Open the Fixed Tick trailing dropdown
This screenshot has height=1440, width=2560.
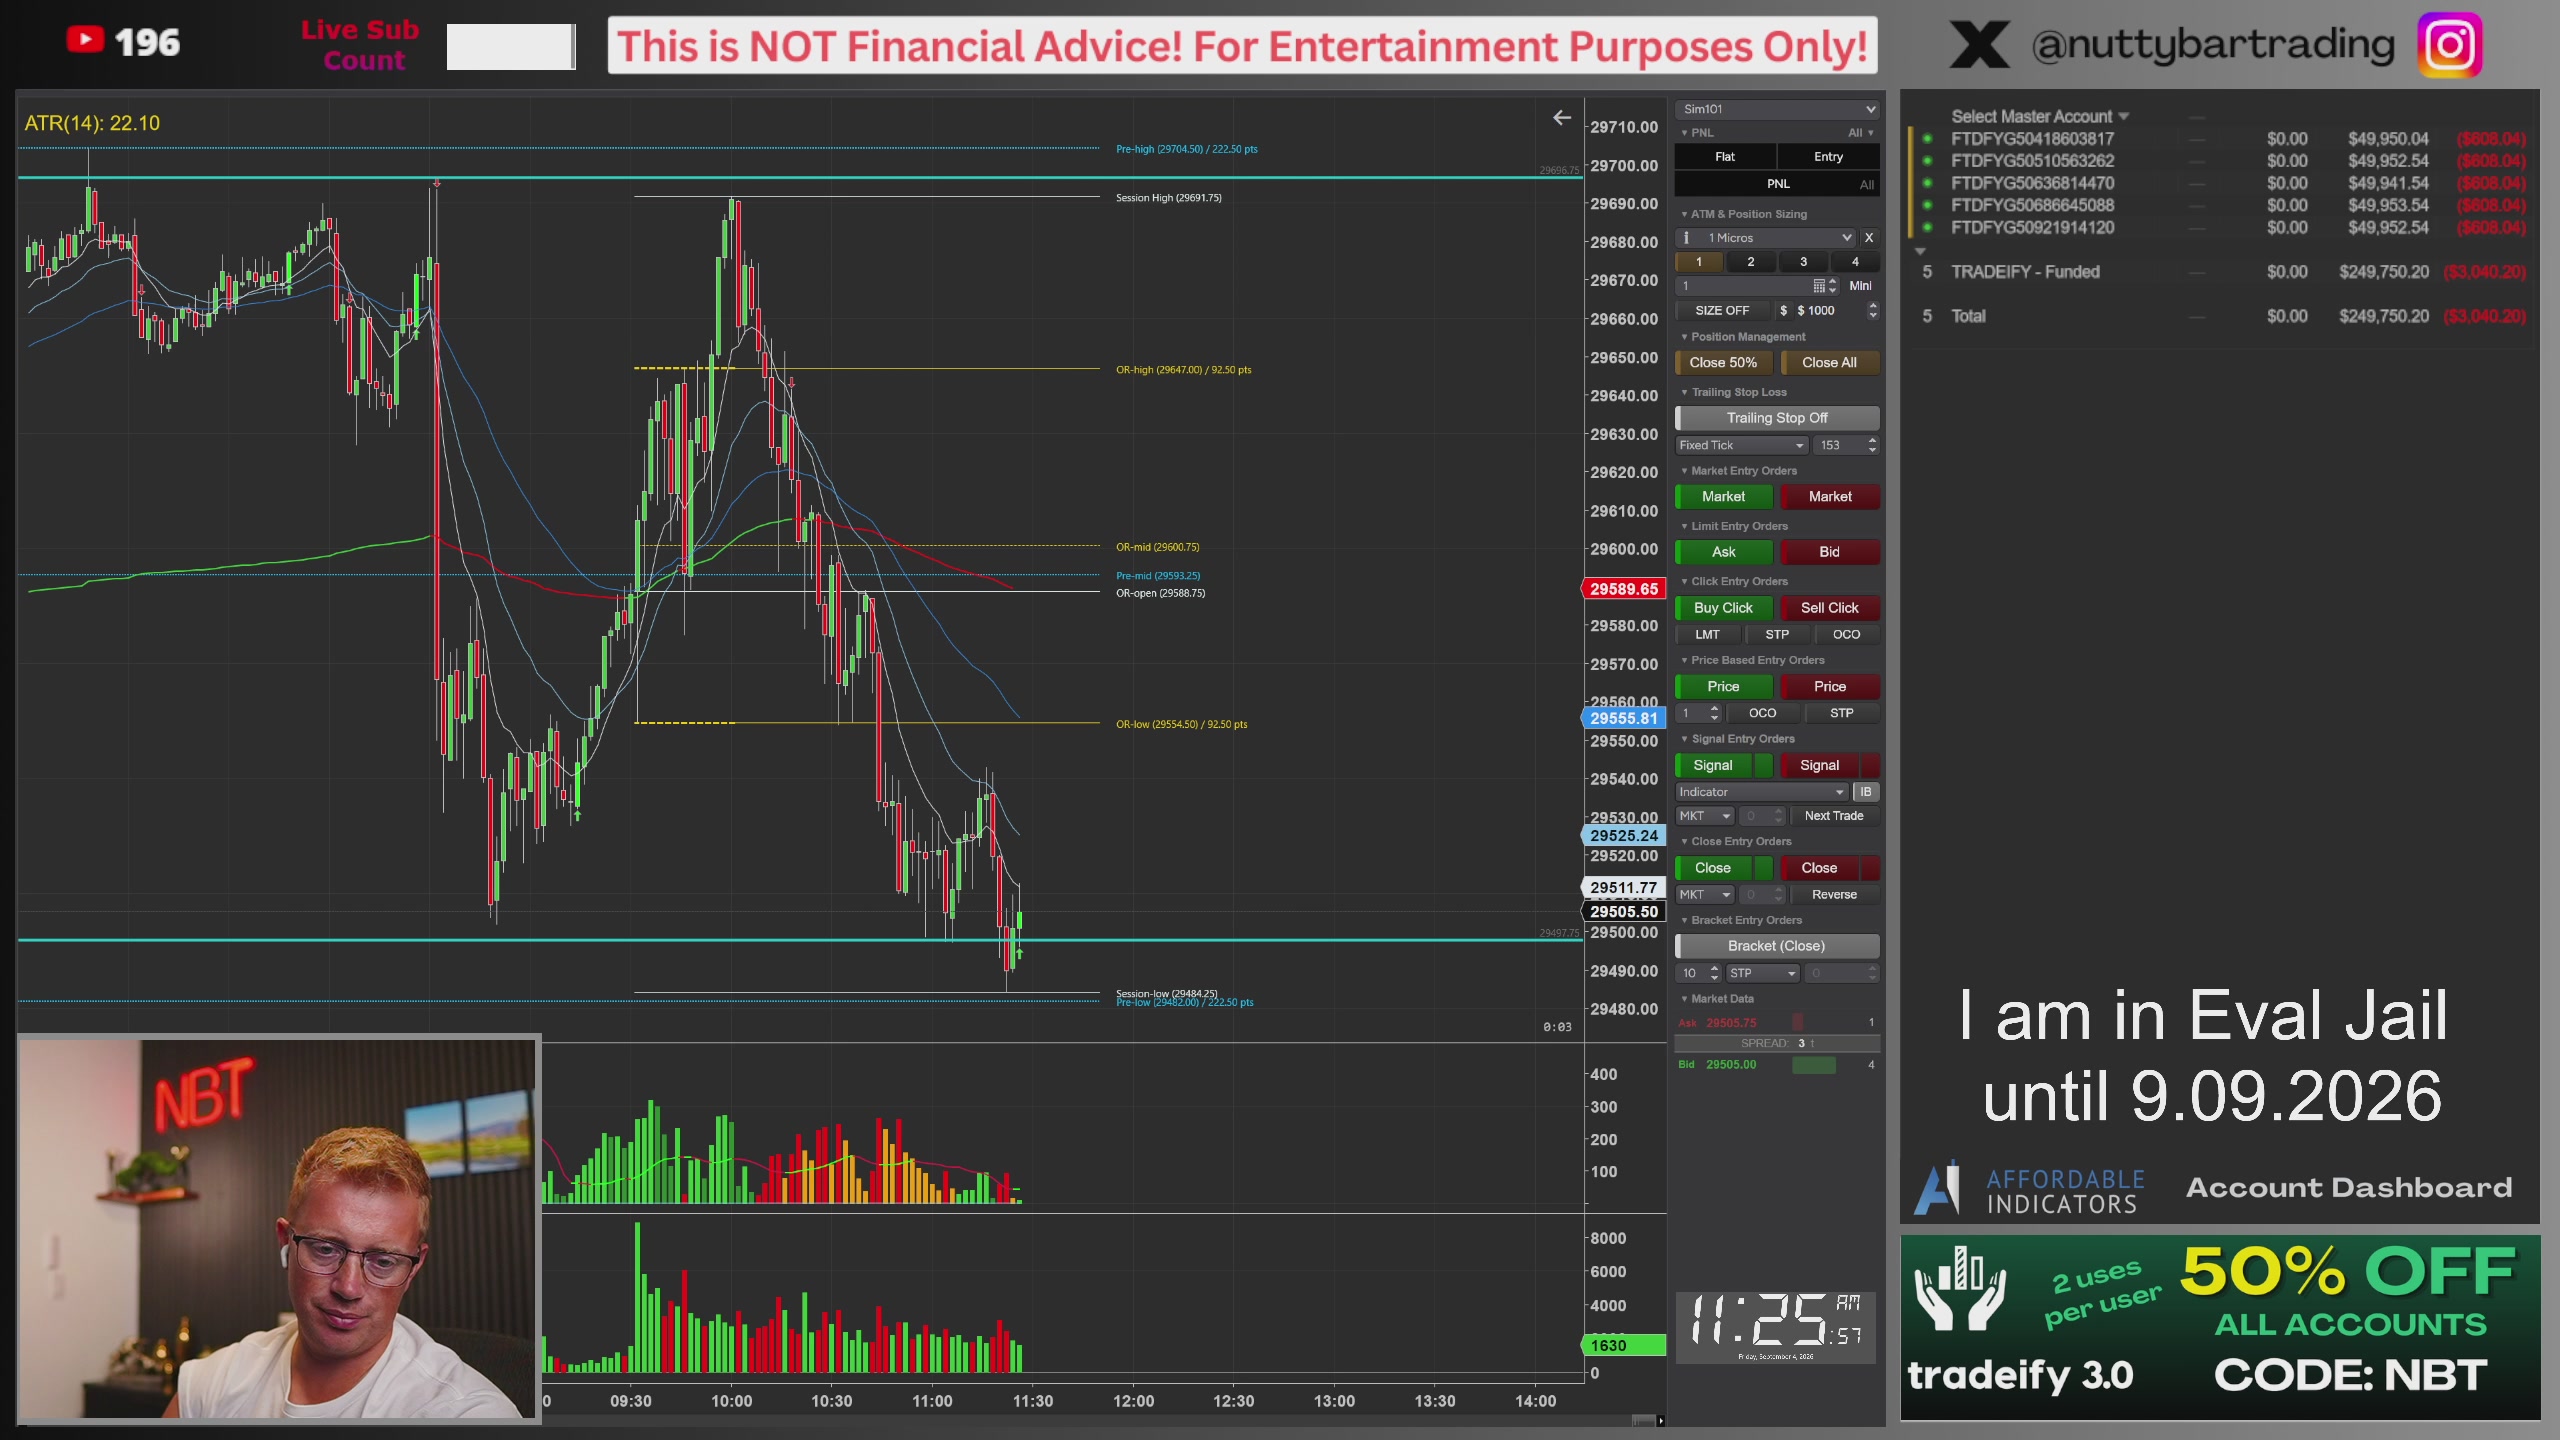(x=1742, y=445)
